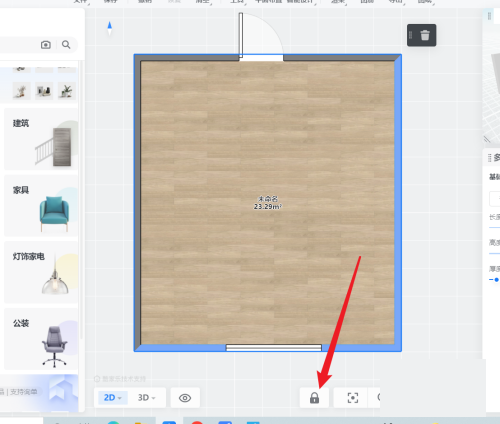Viewport: 500px width, 424px height.
Task: Click the magnifier search icon
Action: pyautogui.click(x=66, y=45)
